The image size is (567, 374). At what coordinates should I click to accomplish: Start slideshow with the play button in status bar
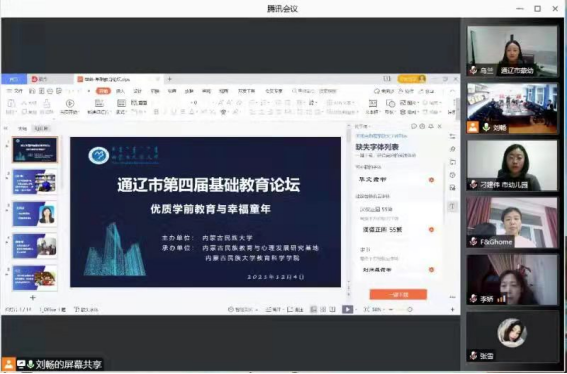coord(347,309)
